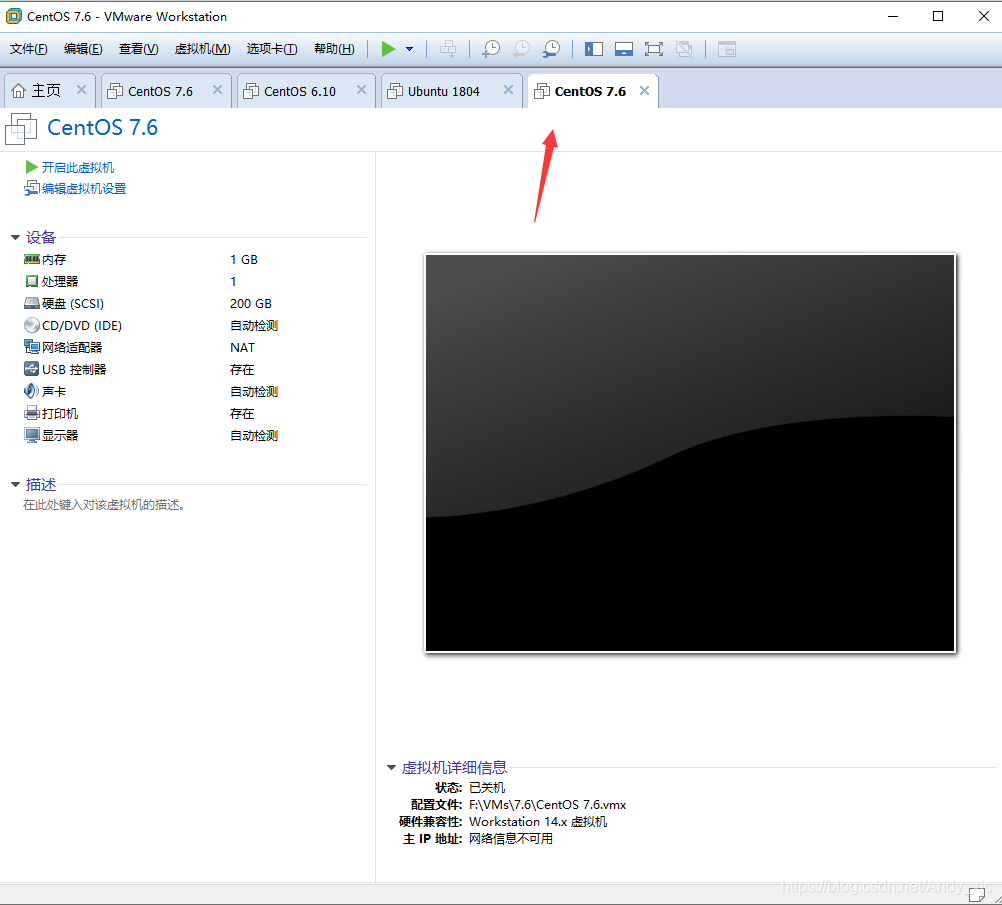Click the revert to snapshot icon
1002x905 pixels.
click(x=521, y=49)
